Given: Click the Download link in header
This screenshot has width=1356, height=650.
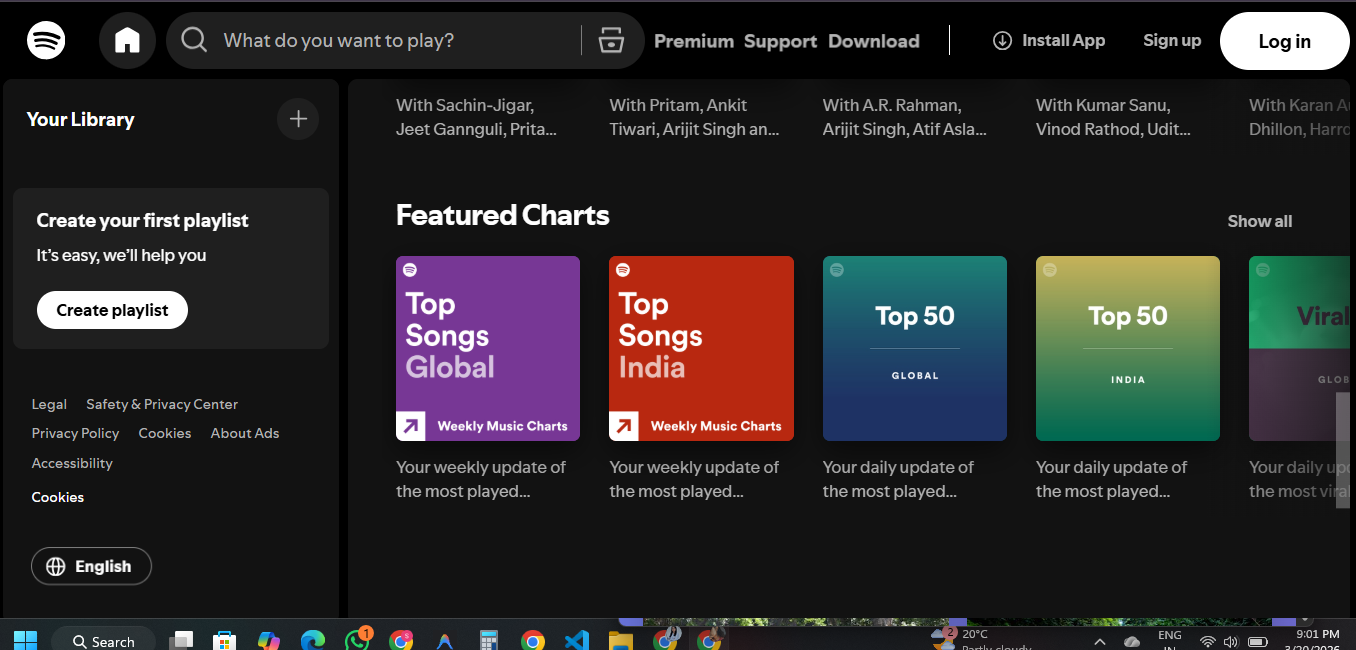Looking at the screenshot, I should pos(873,41).
